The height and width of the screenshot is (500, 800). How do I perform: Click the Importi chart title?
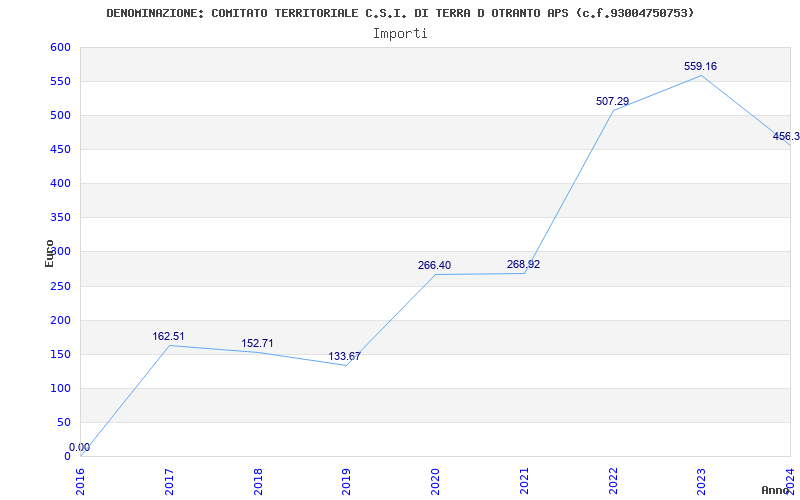(400, 34)
